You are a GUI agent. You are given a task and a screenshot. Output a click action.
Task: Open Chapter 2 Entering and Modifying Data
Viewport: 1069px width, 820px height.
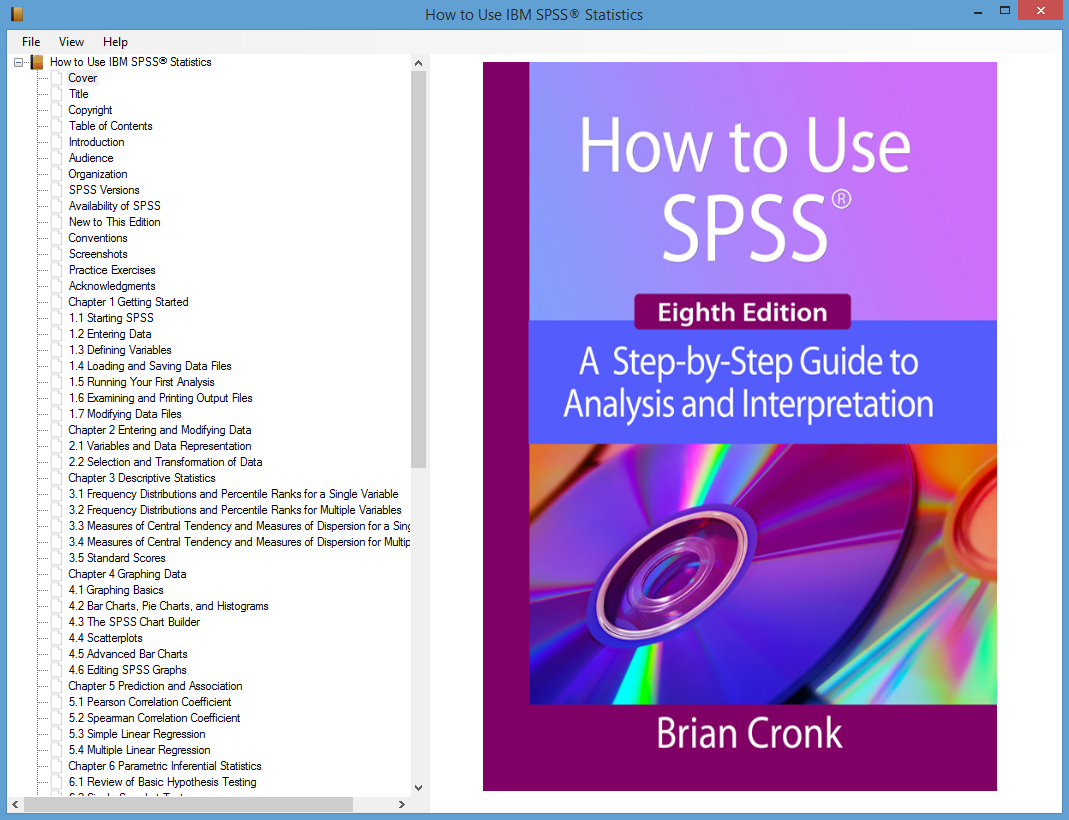click(x=160, y=430)
